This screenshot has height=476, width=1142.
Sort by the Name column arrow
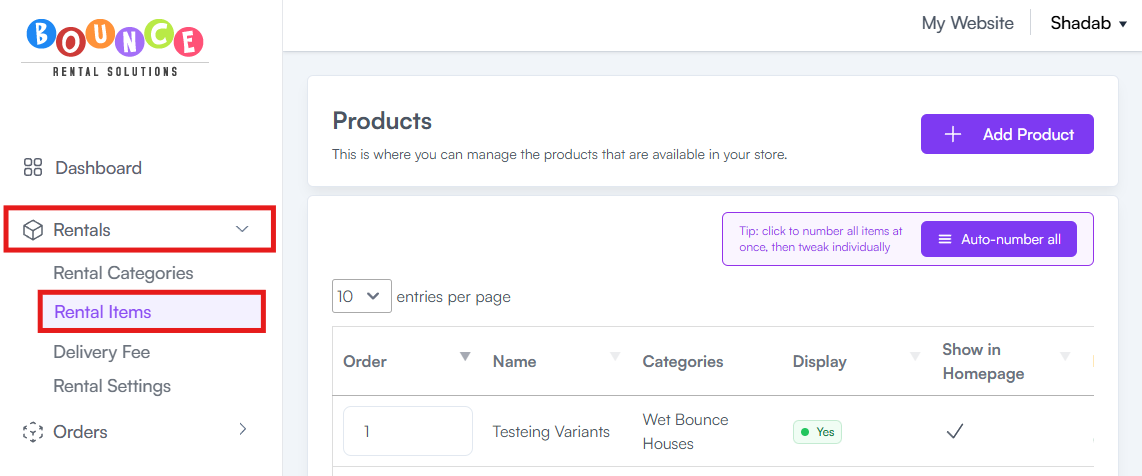click(615, 356)
